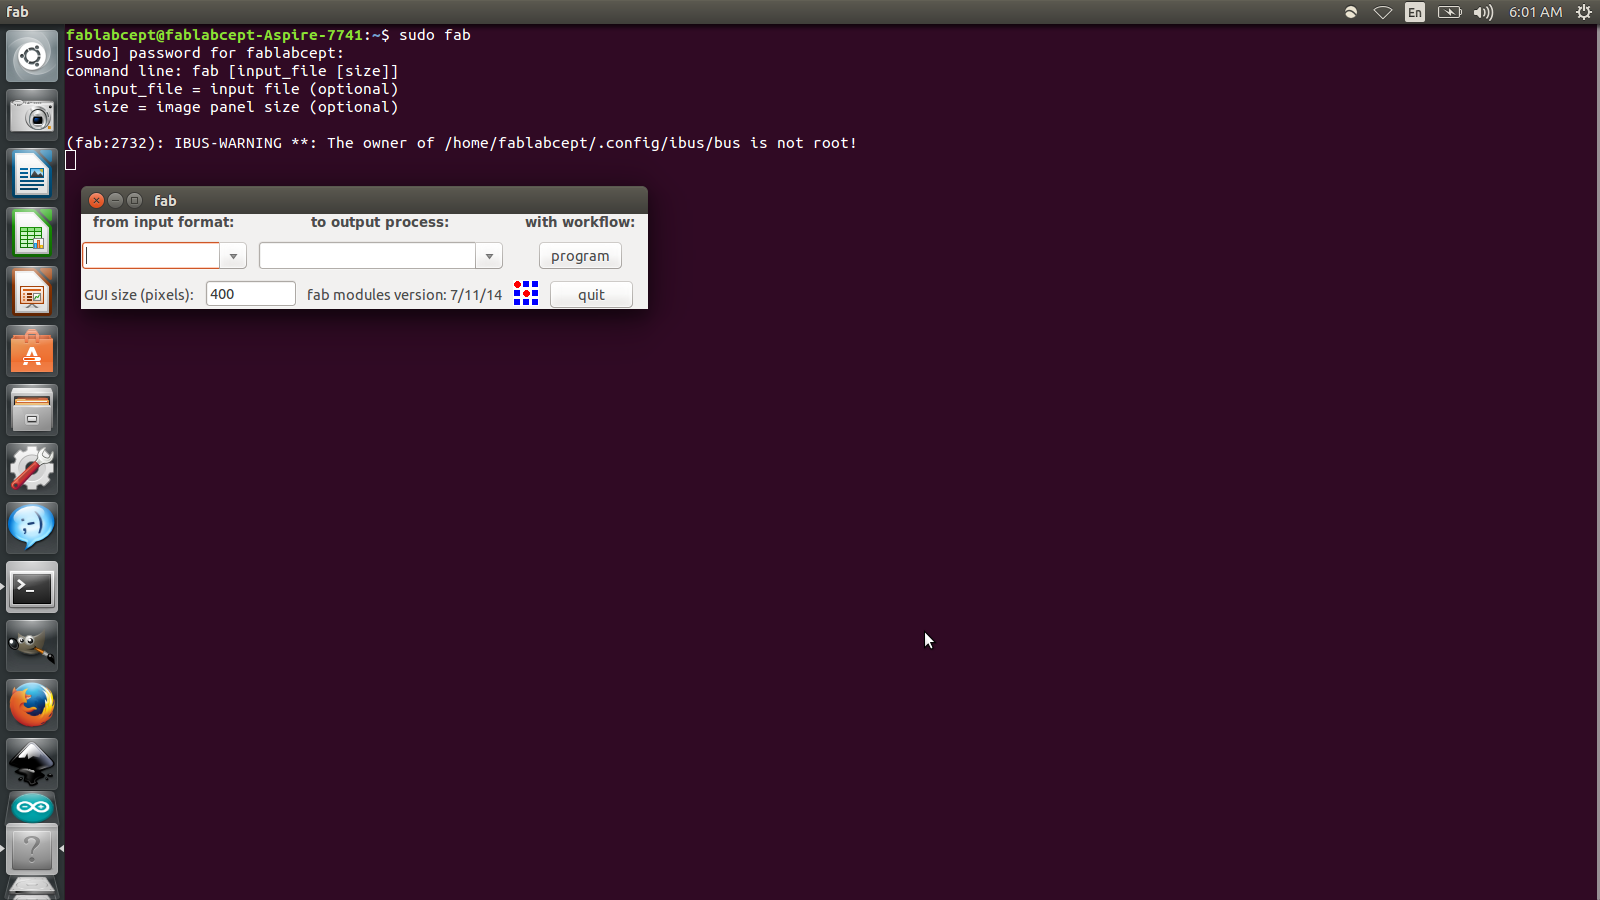Open LibreOffice Impress presentation icon
This screenshot has width=1600, height=900.
(32, 292)
